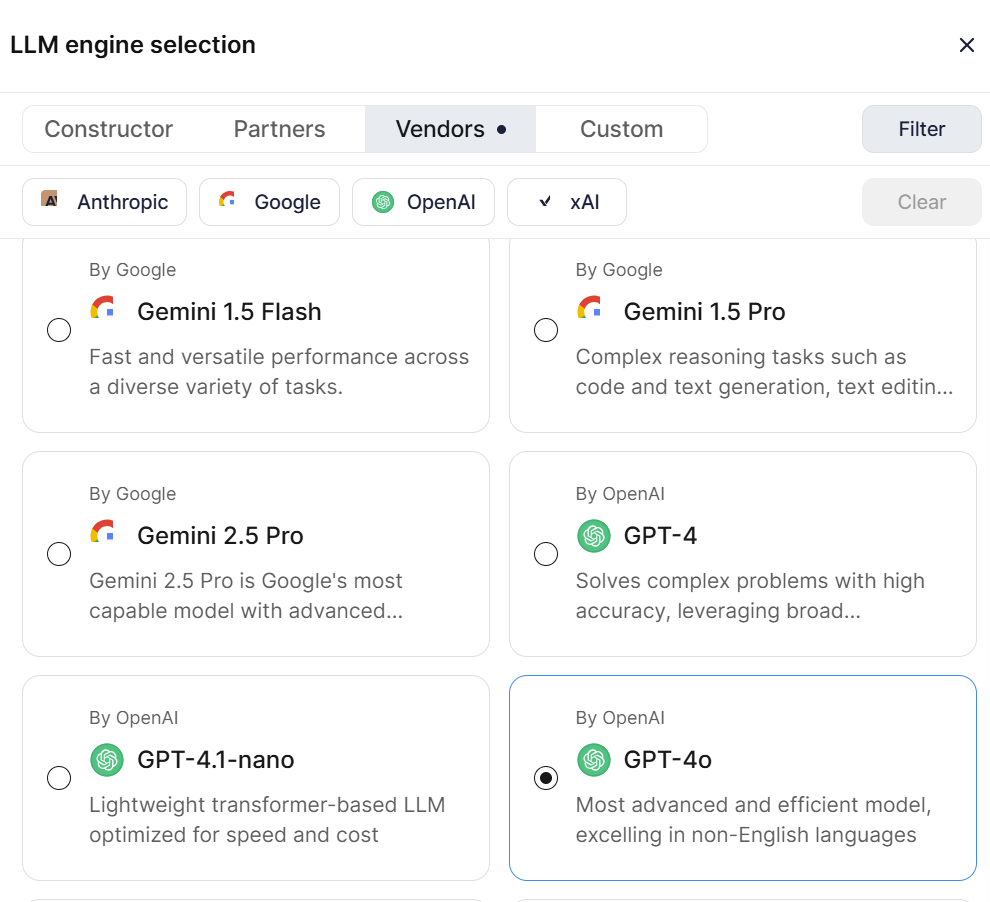The width and height of the screenshot is (990, 902).
Task: Click the OpenAI logo on GPT-4.1-nano card
Action: click(x=107, y=760)
